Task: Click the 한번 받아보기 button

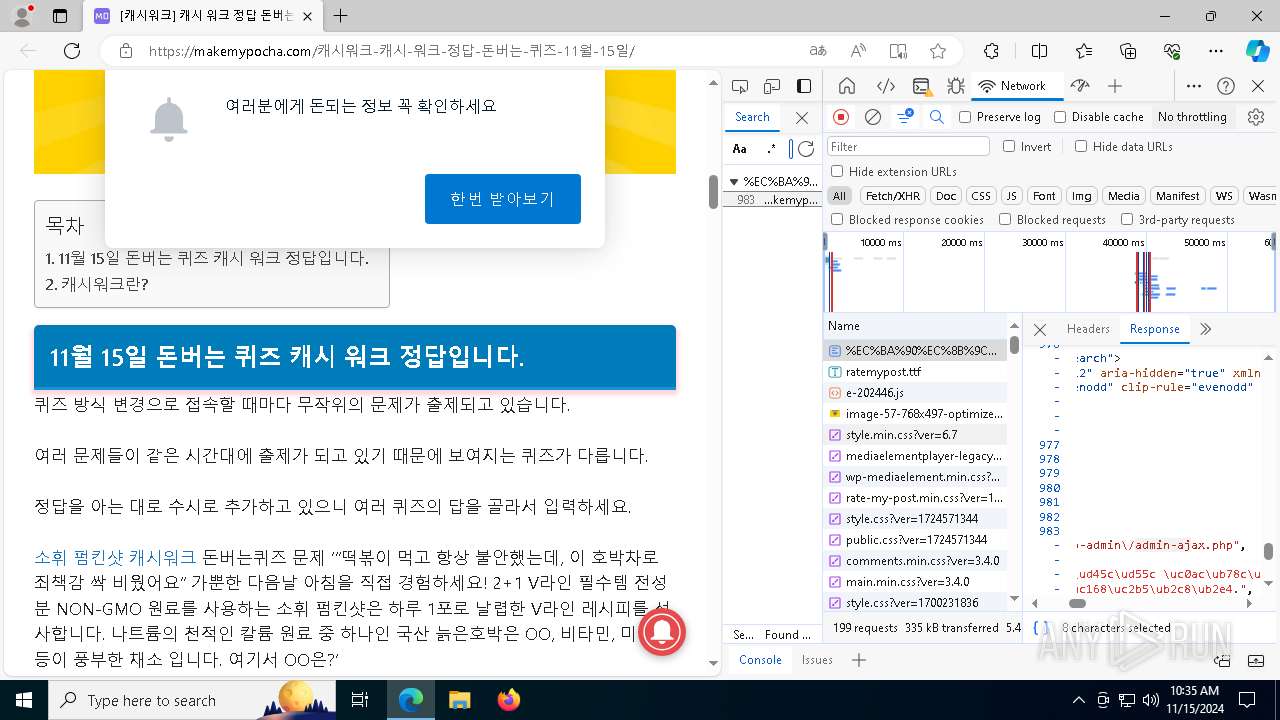Action: click(502, 199)
